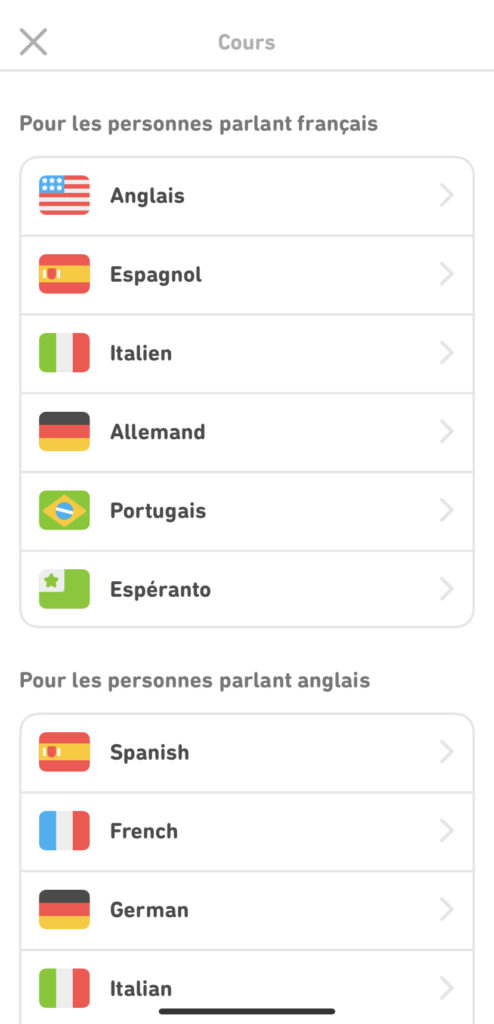Tap the Italy flag beside Italien

pyautogui.click(x=64, y=353)
